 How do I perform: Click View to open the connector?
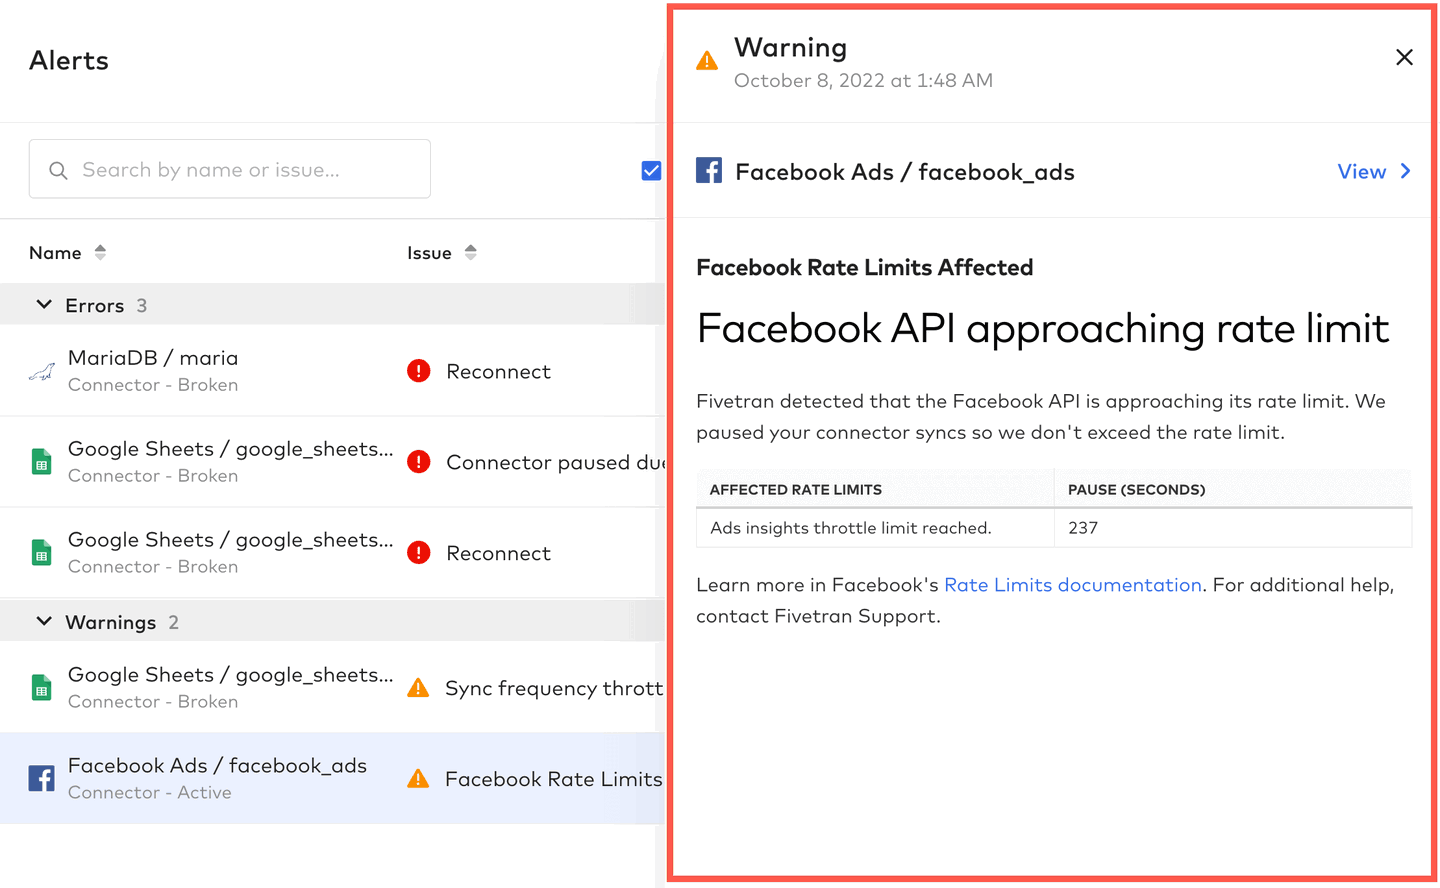[x=1361, y=172]
